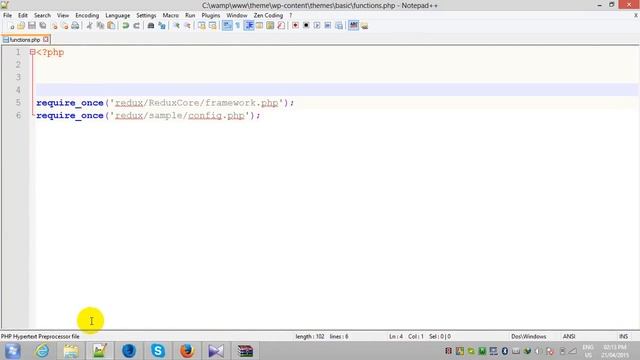Click the 'Ln : 4 Col : 1' status entry
The image size is (640, 360).
tap(406, 336)
